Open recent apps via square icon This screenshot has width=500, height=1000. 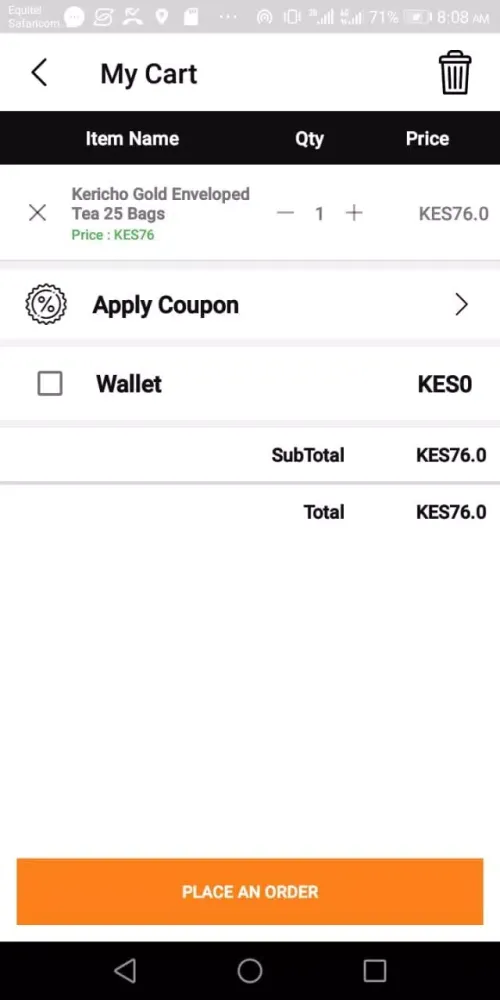pos(375,971)
